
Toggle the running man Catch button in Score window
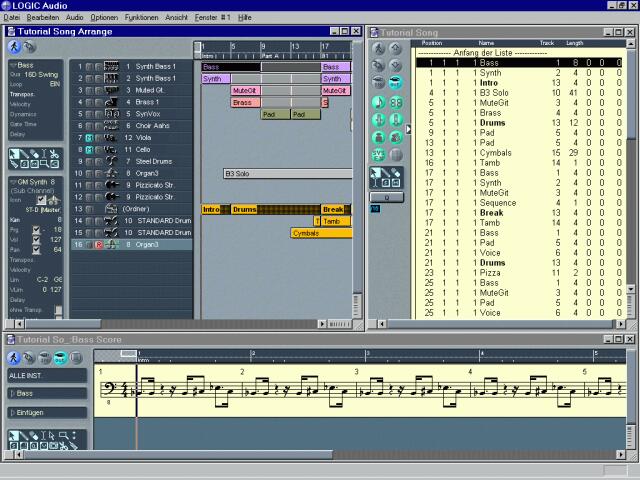pos(14,358)
